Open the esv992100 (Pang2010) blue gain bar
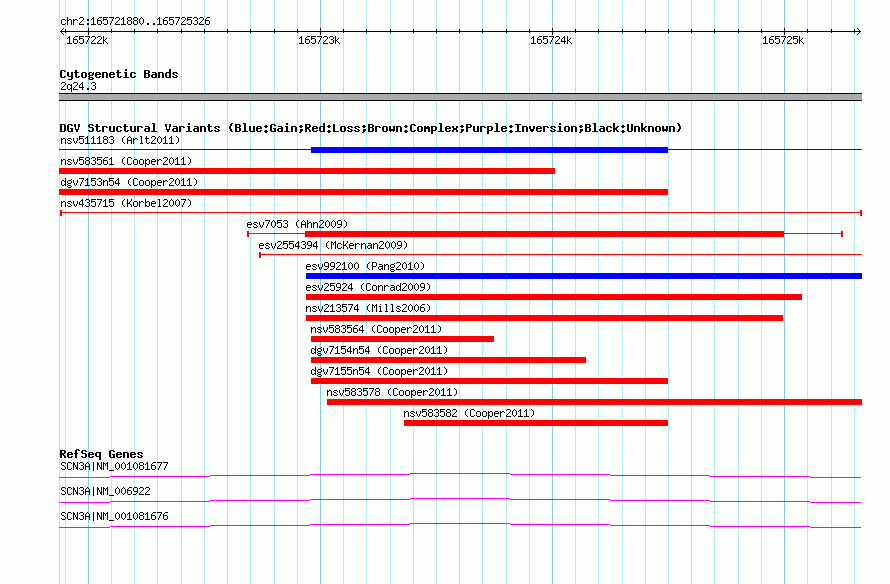This screenshot has width=890, height=584. [584, 276]
